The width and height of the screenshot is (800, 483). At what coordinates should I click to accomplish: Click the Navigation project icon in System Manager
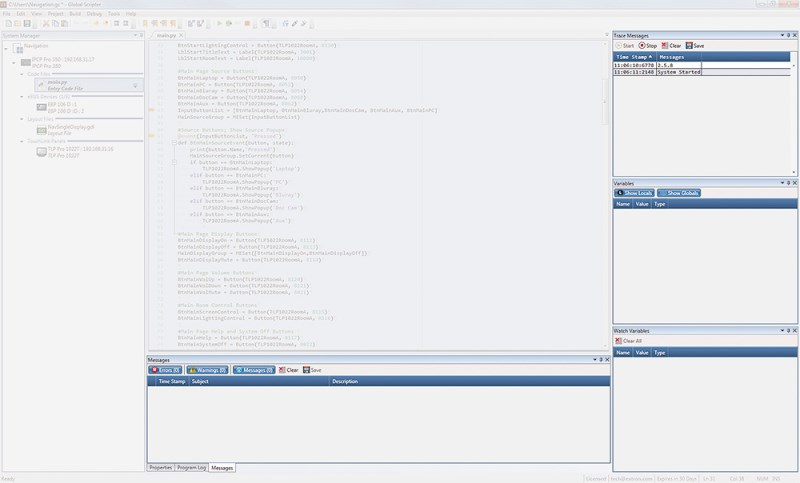point(18,49)
